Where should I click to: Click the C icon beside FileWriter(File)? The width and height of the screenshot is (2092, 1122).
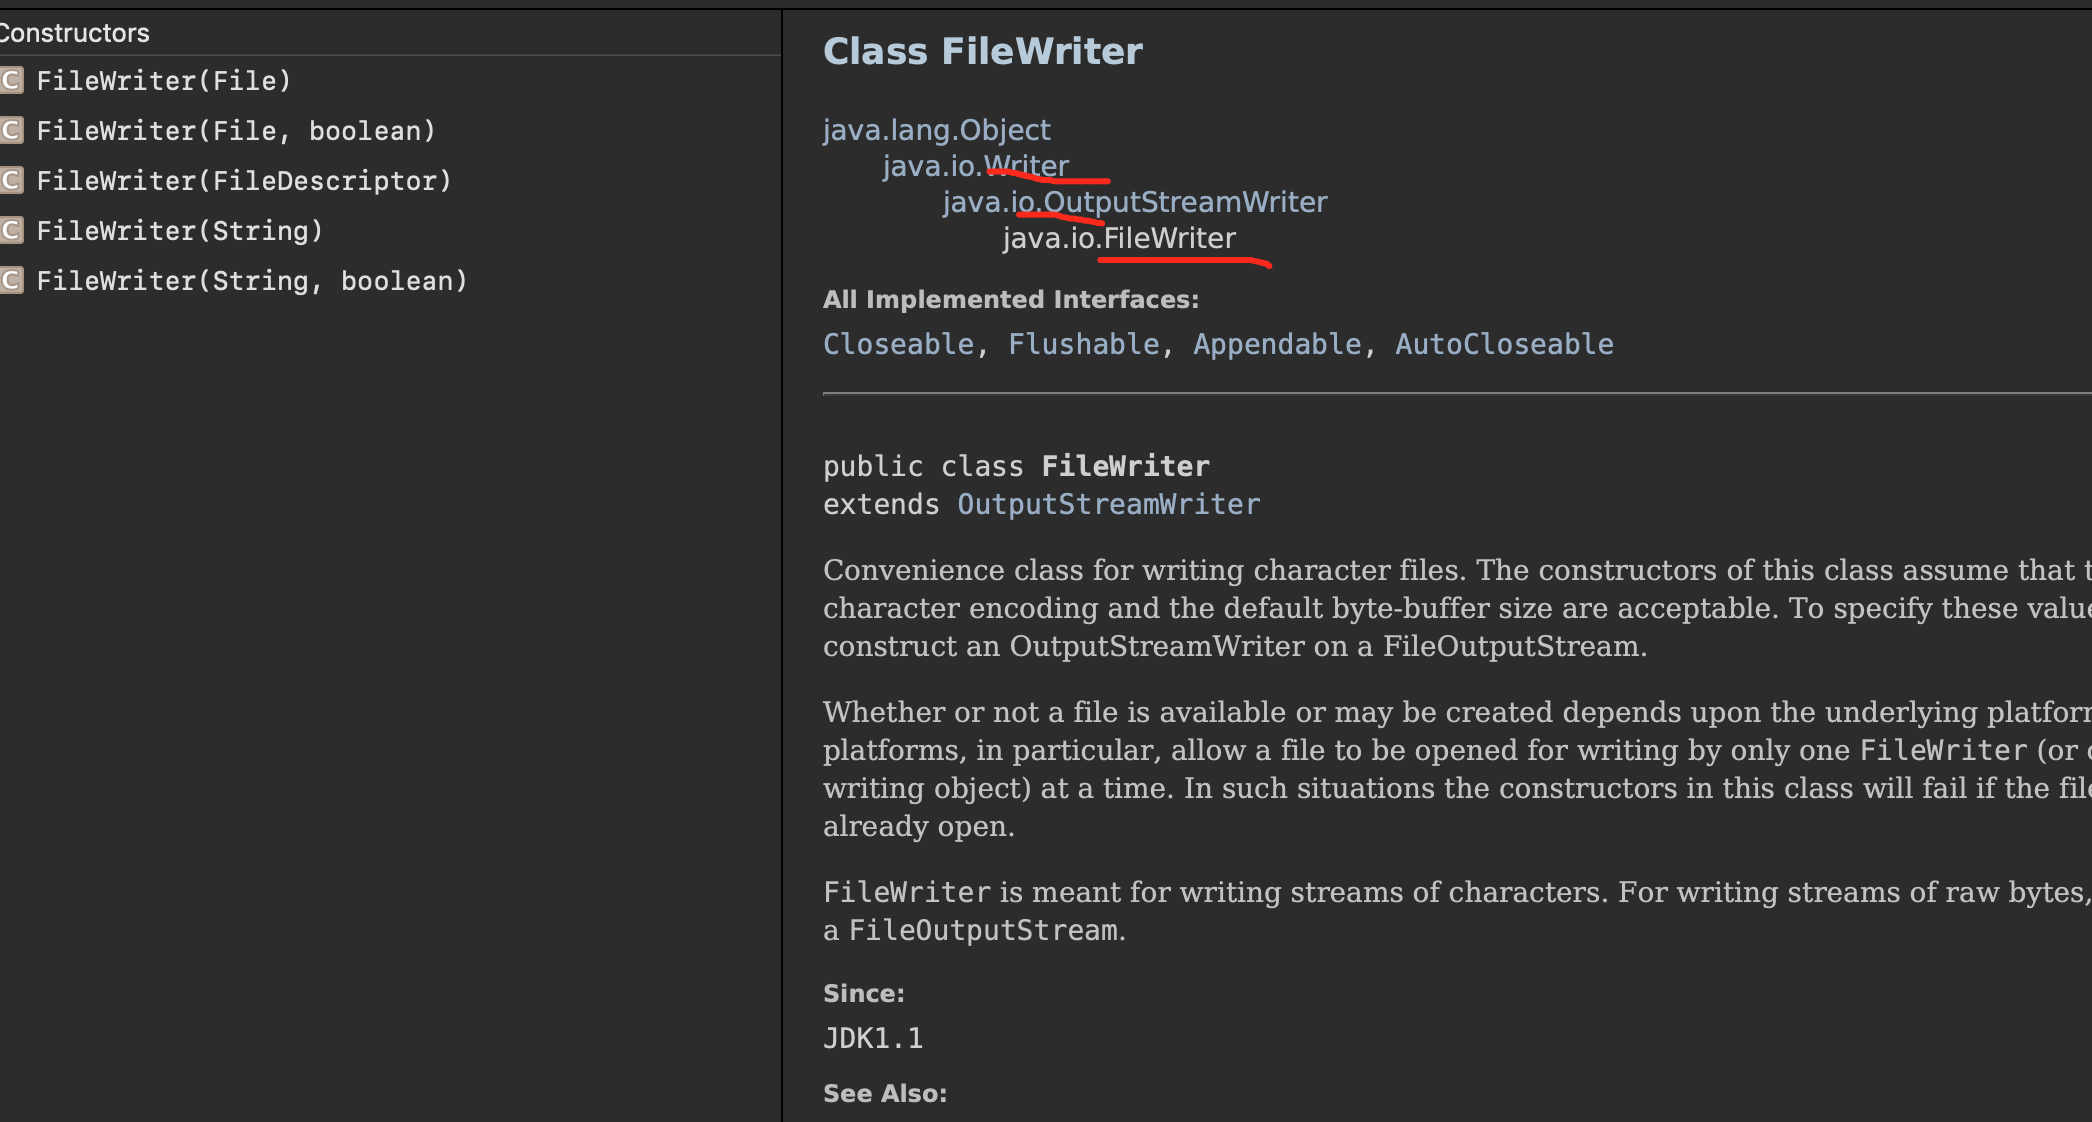11,81
